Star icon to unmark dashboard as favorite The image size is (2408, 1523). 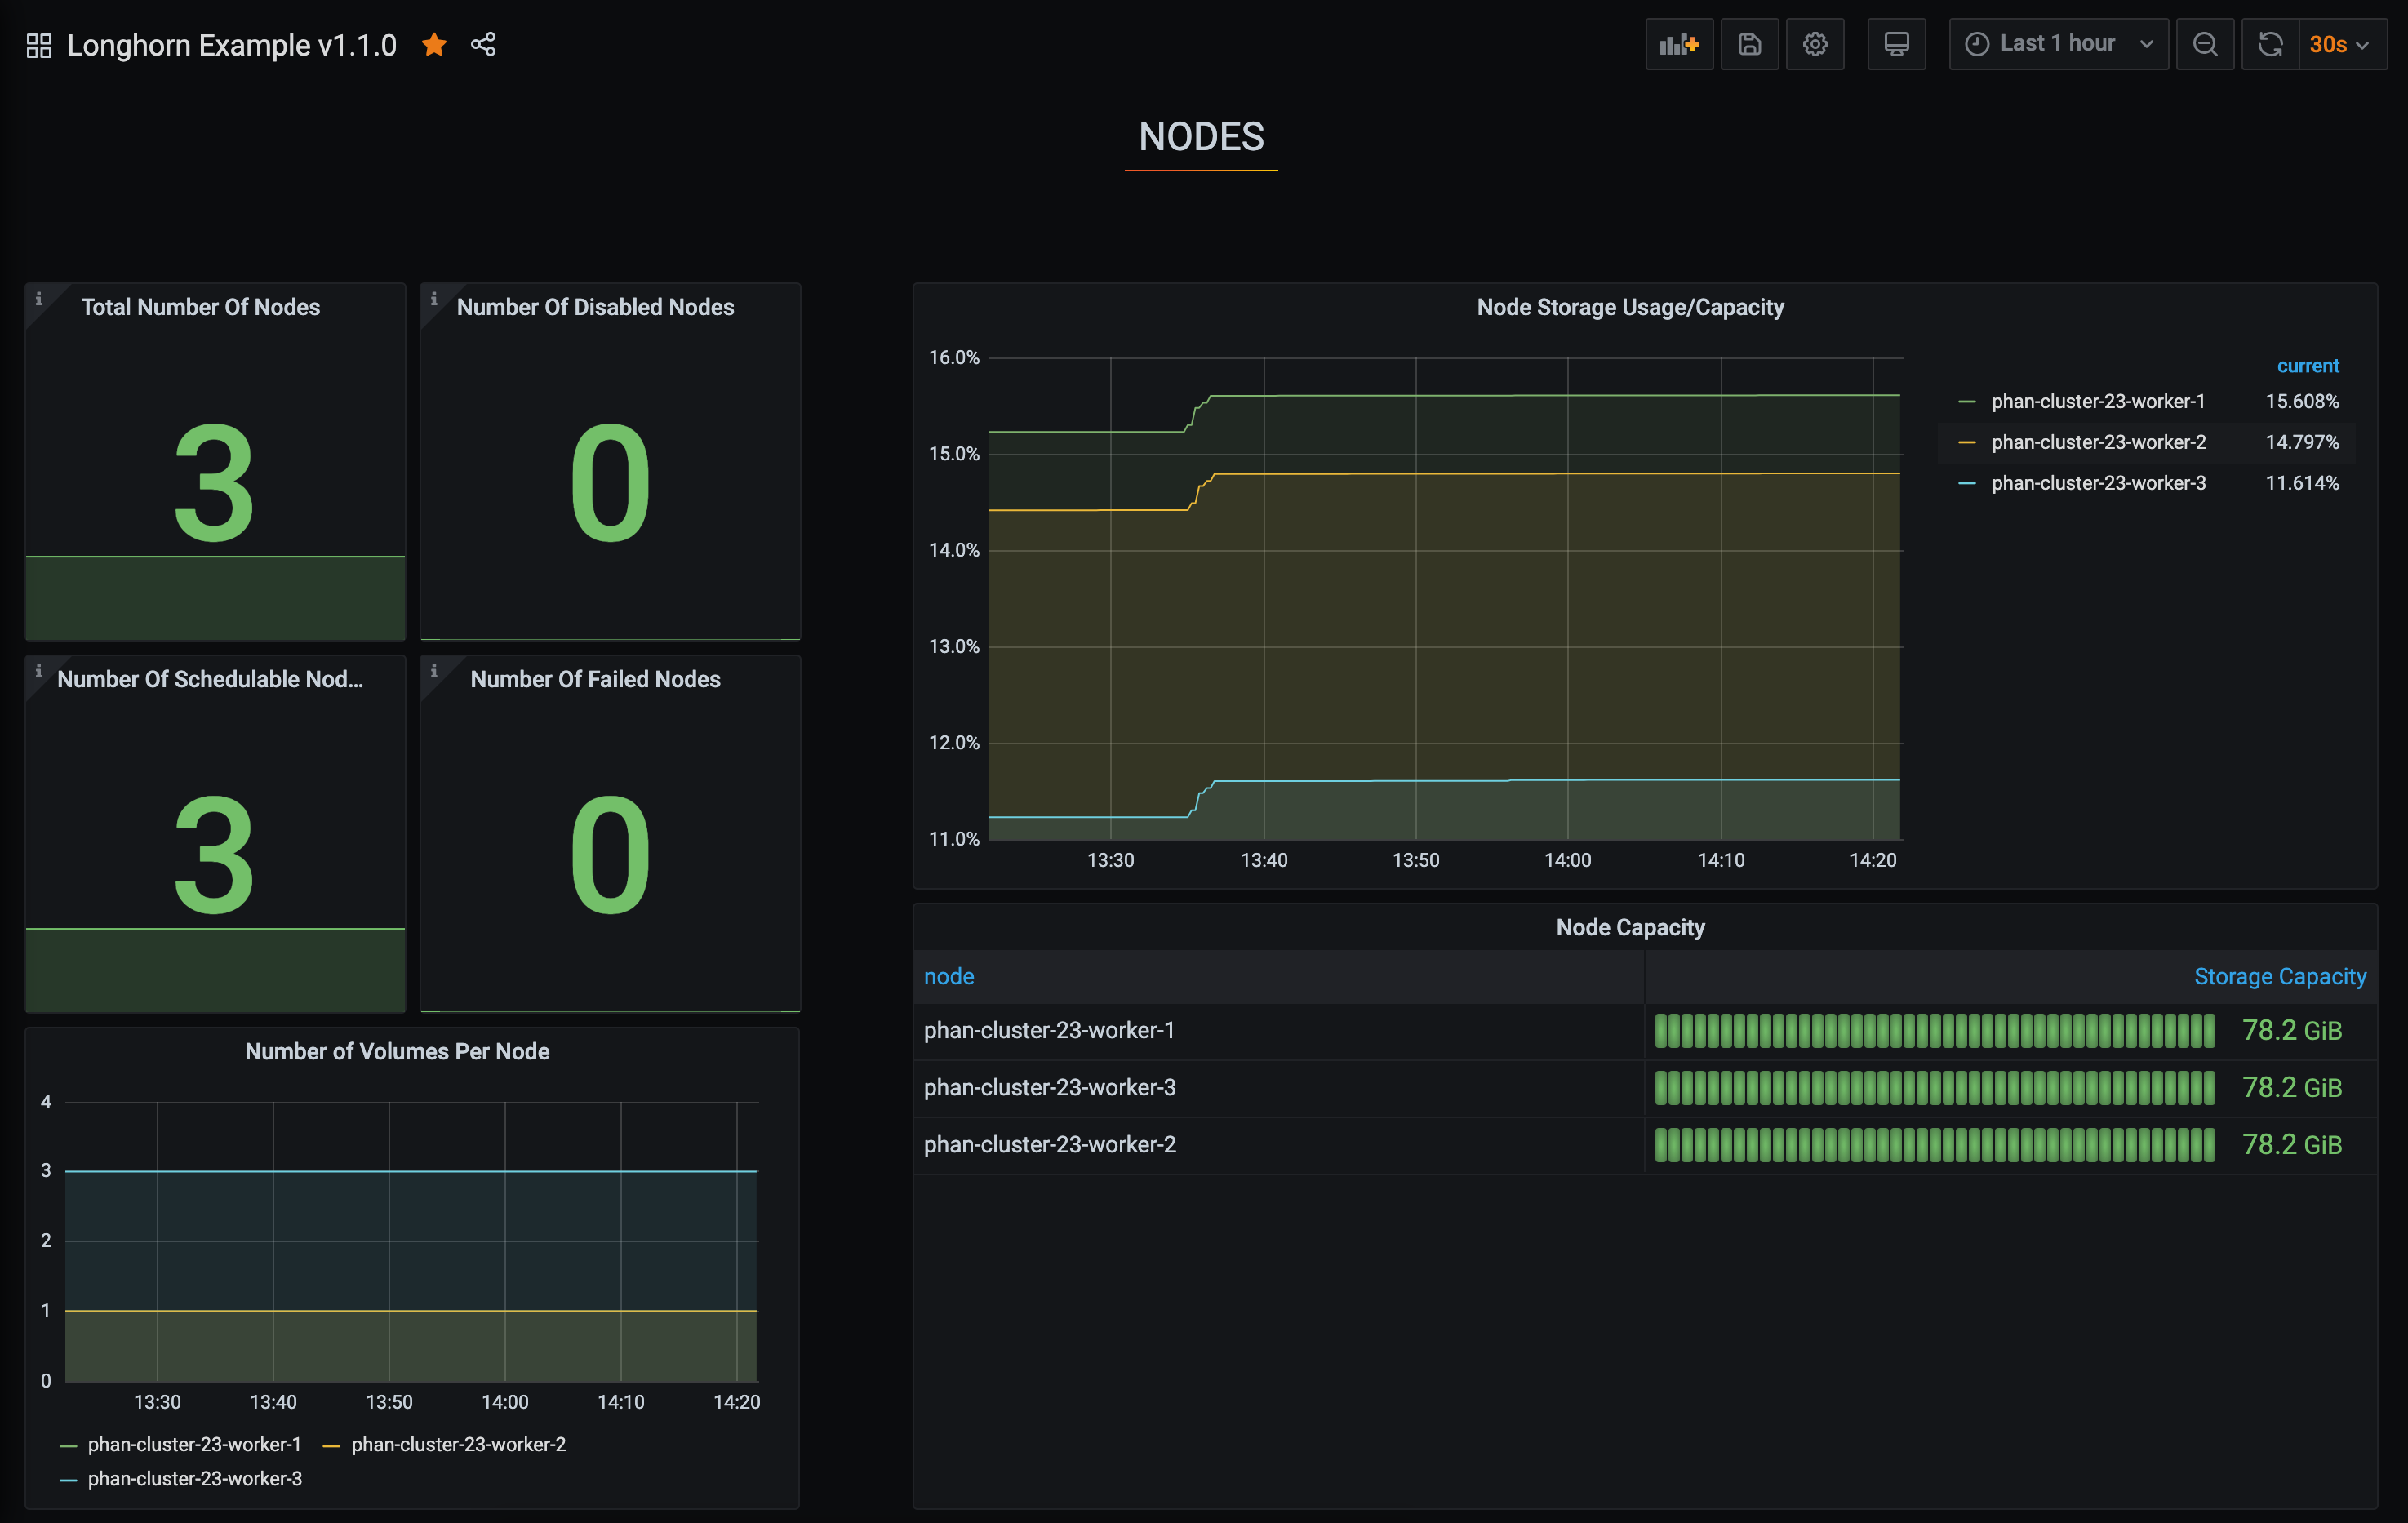click(x=434, y=44)
